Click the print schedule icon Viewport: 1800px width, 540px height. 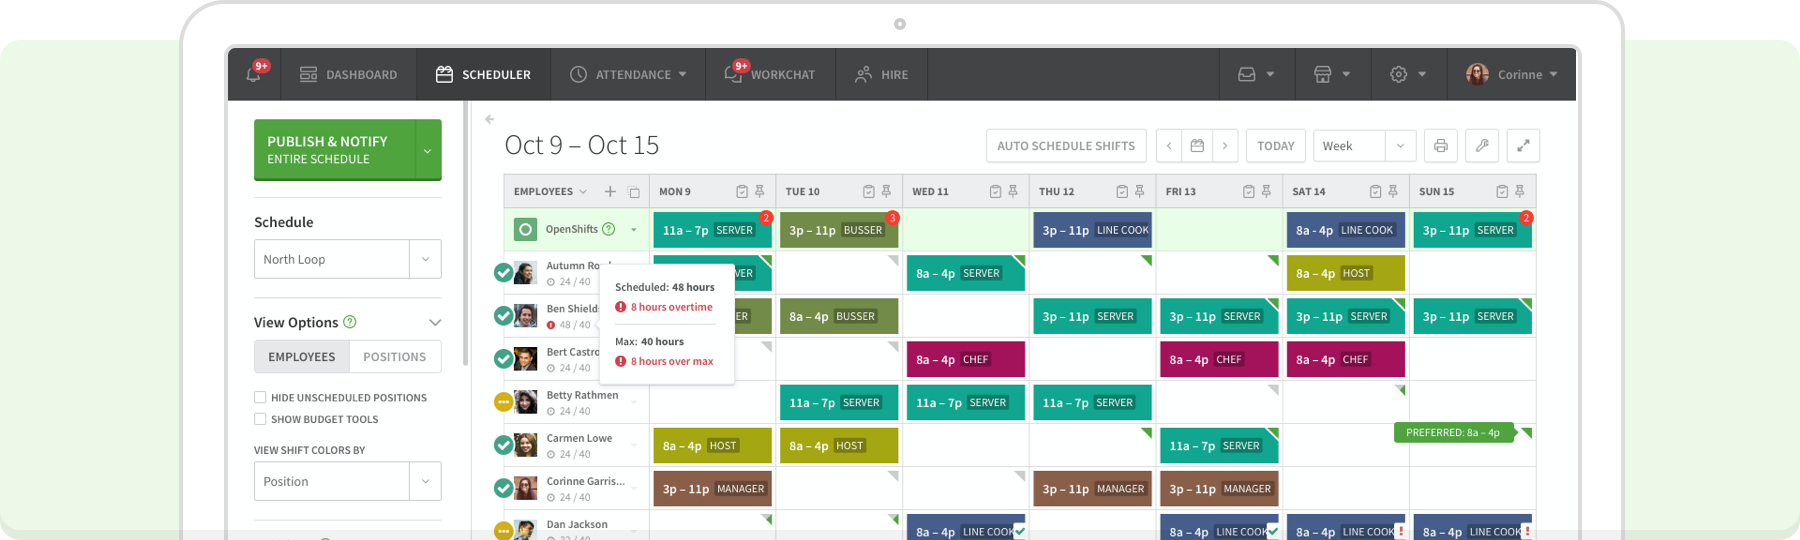[x=1440, y=146]
